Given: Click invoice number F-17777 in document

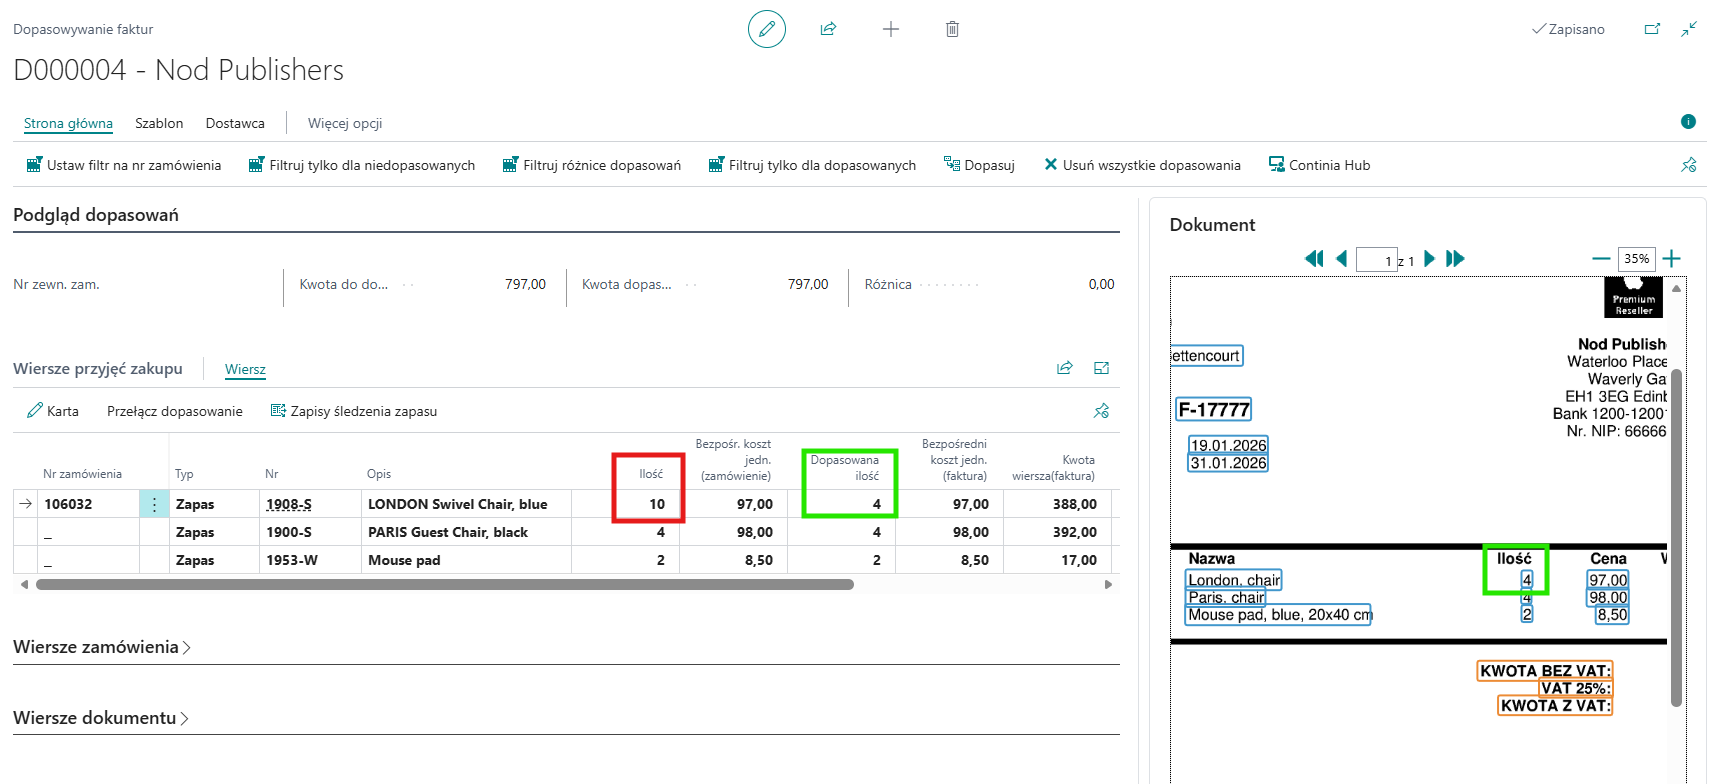Looking at the screenshot, I should 1214,409.
